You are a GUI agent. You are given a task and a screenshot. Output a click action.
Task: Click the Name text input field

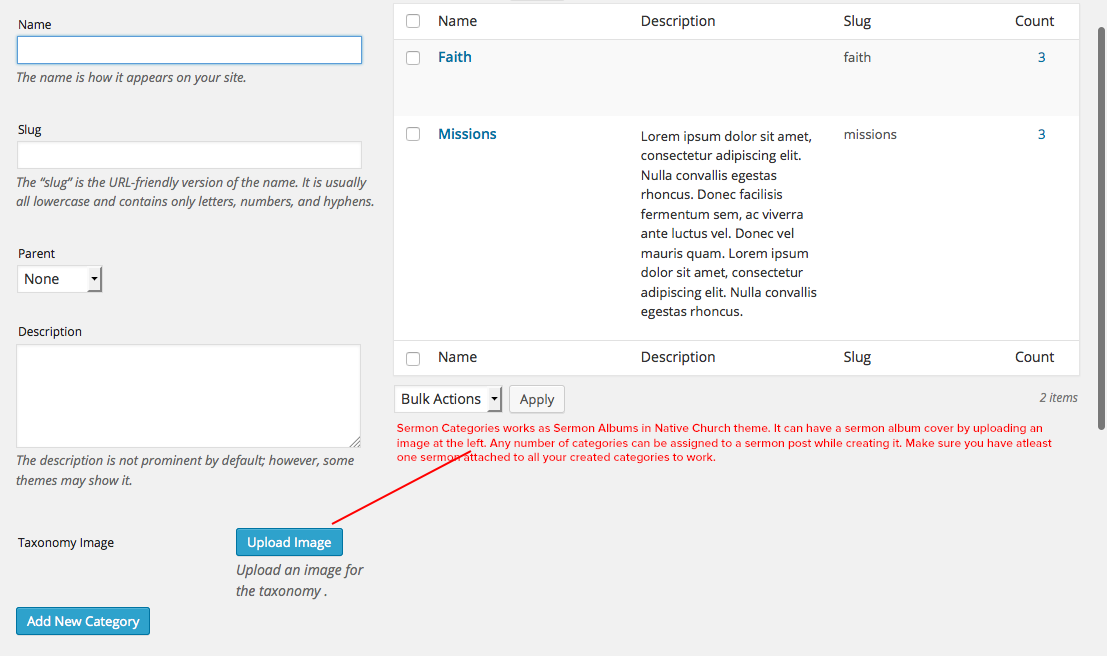click(x=189, y=50)
